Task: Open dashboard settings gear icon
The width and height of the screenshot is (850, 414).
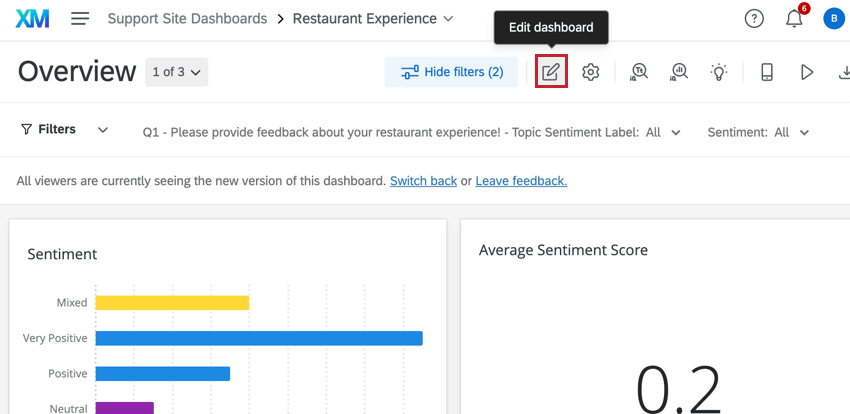Action: [x=591, y=72]
